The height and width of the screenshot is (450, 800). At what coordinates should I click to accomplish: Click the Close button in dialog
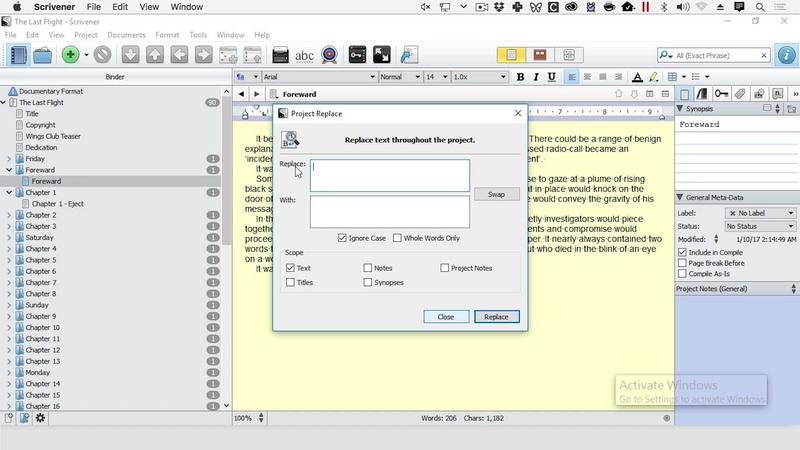coord(445,316)
